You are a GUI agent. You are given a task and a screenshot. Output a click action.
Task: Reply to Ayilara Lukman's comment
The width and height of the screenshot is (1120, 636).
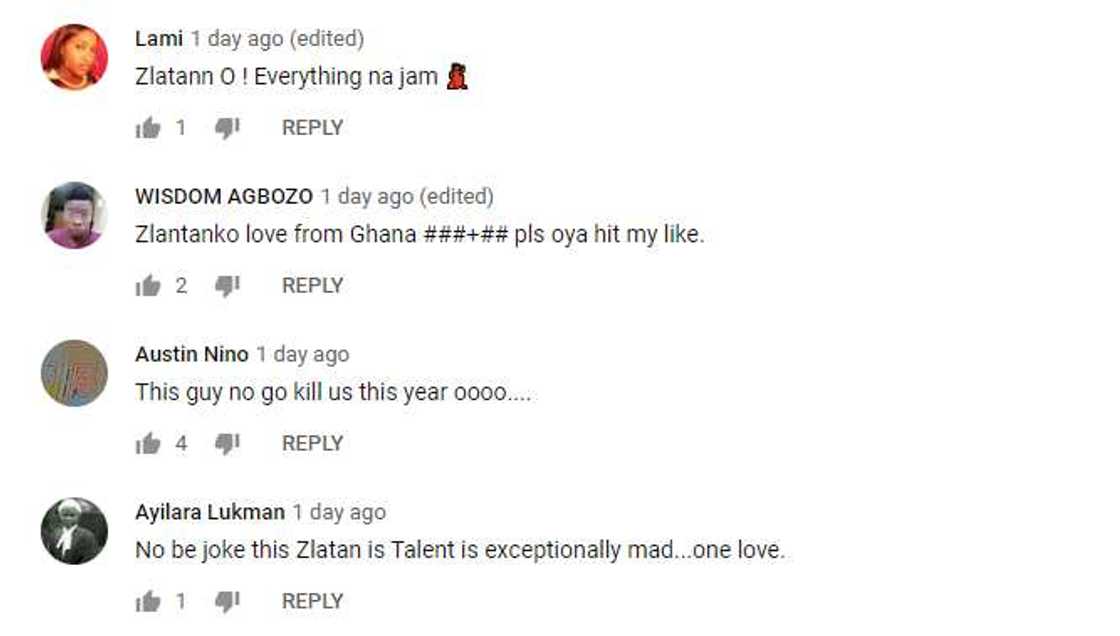click(x=312, y=602)
